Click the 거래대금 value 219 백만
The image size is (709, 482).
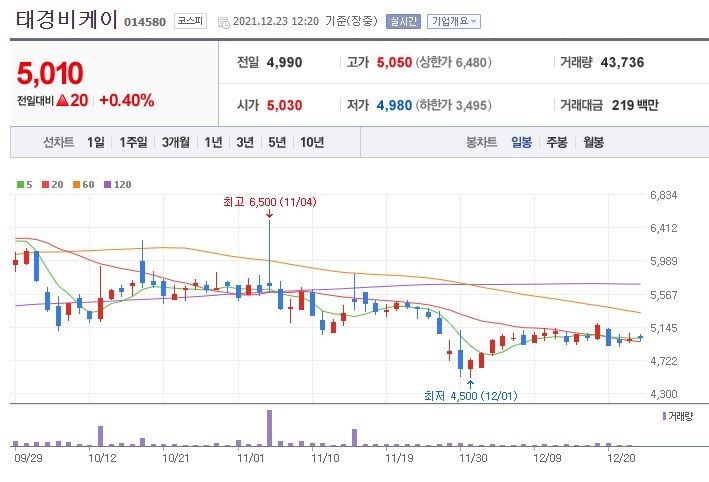point(635,105)
